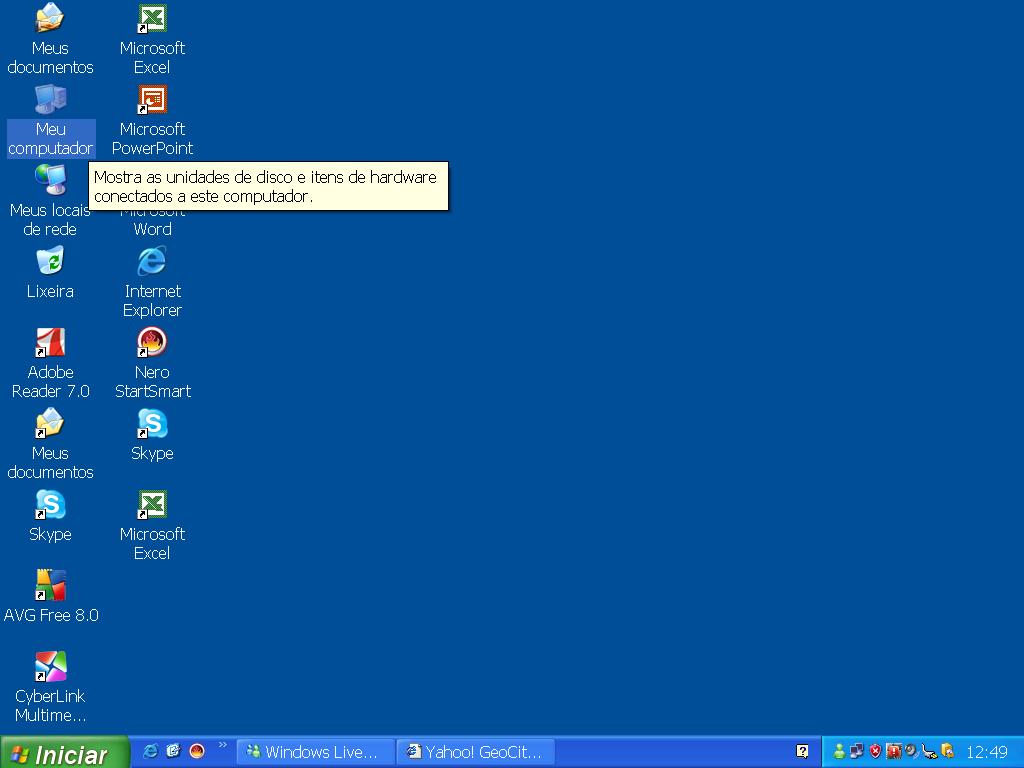
Task: Click the language bar help icon
Action: tap(803, 752)
